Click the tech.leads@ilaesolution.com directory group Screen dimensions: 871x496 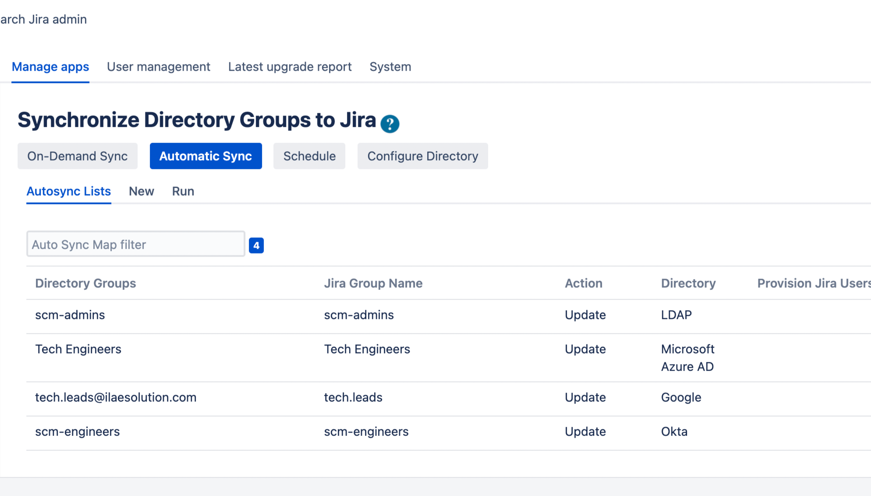click(115, 397)
